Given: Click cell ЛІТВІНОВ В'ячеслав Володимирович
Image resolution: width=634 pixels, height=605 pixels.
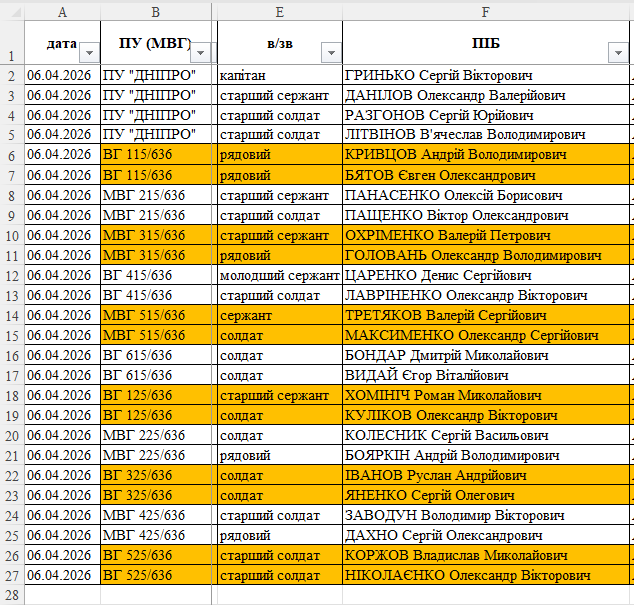Looking at the screenshot, I should pos(486,135).
